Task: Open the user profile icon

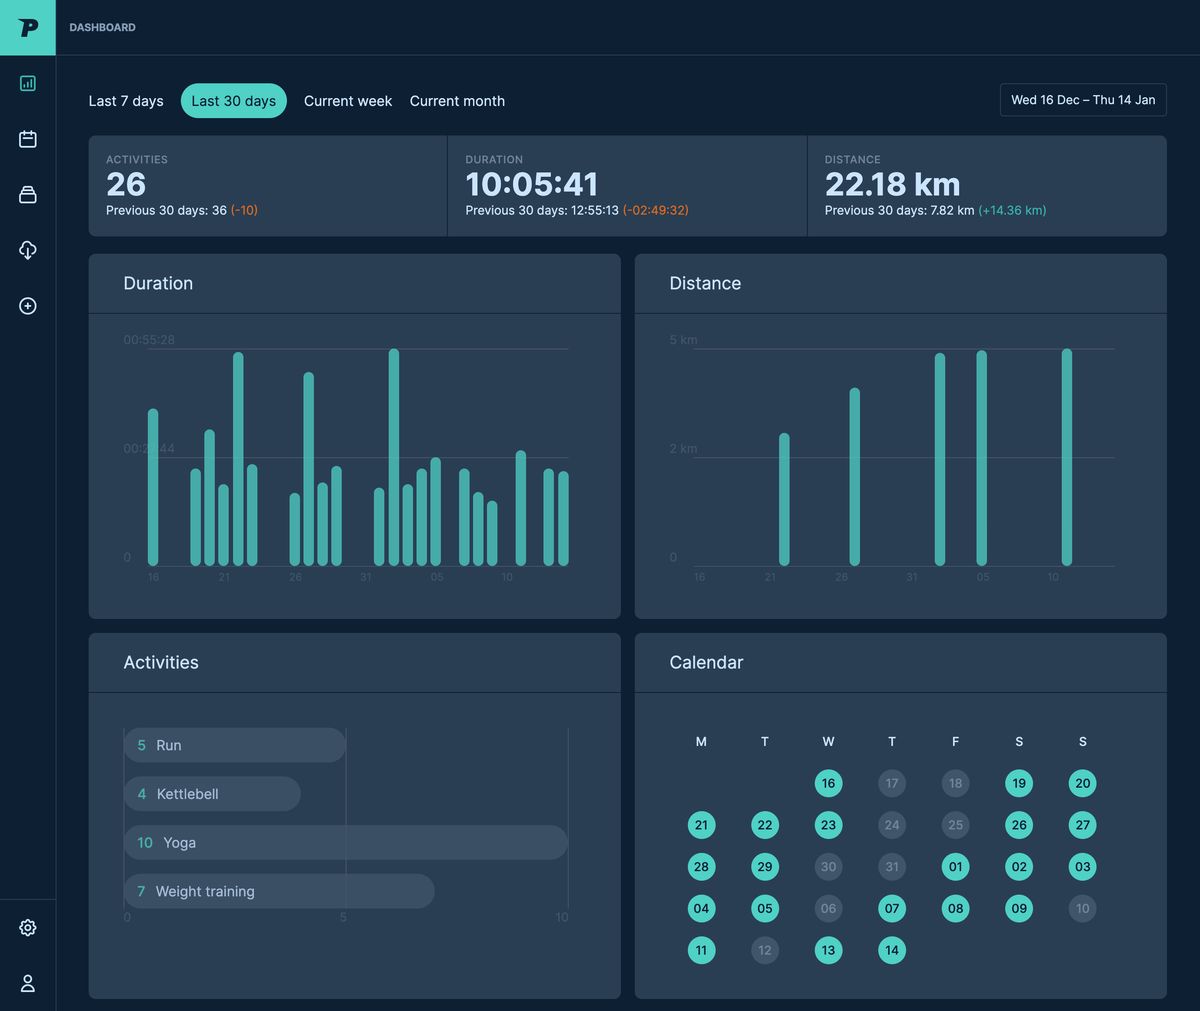Action: point(28,983)
